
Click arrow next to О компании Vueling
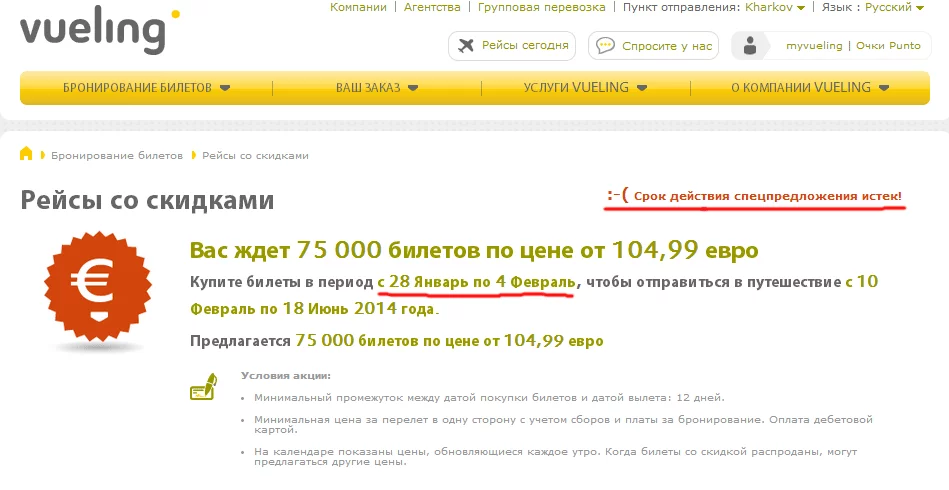(x=884, y=88)
